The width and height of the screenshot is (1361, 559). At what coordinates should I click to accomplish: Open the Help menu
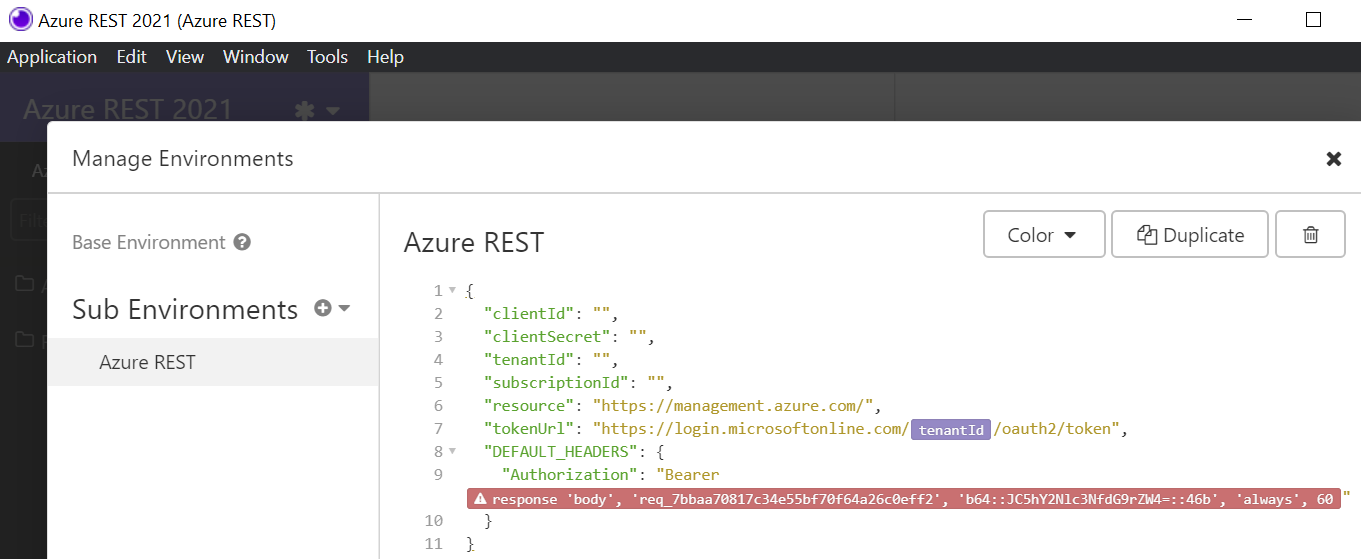tap(385, 57)
